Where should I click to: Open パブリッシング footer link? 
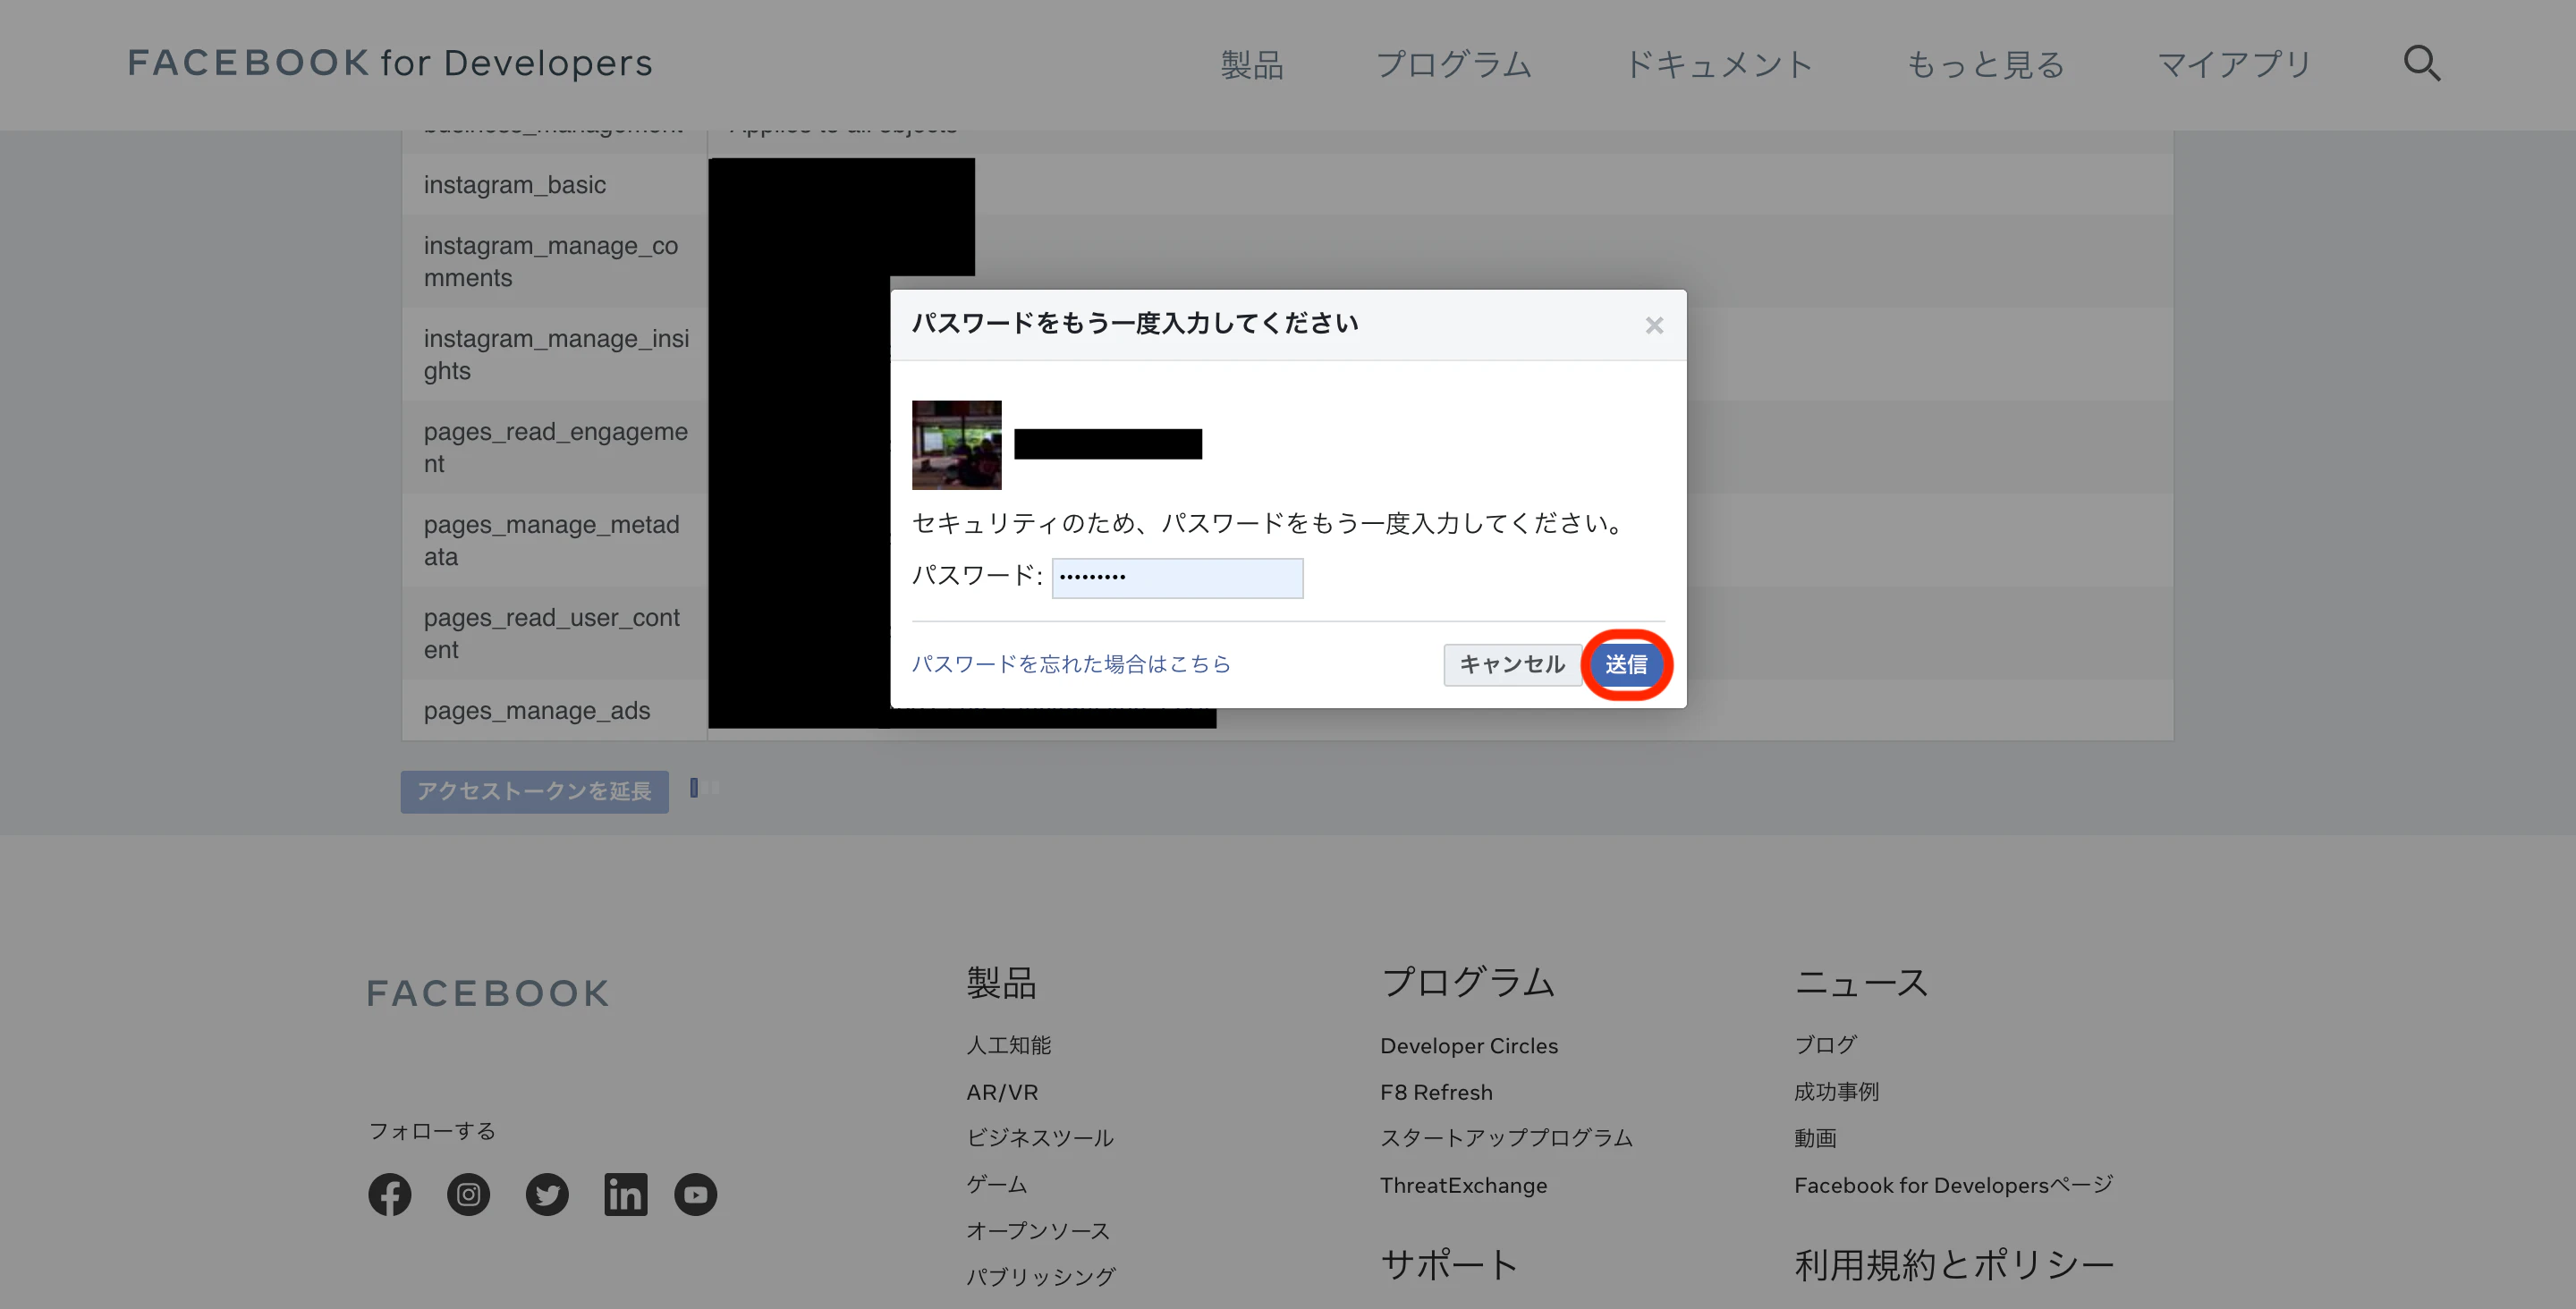point(1041,1276)
